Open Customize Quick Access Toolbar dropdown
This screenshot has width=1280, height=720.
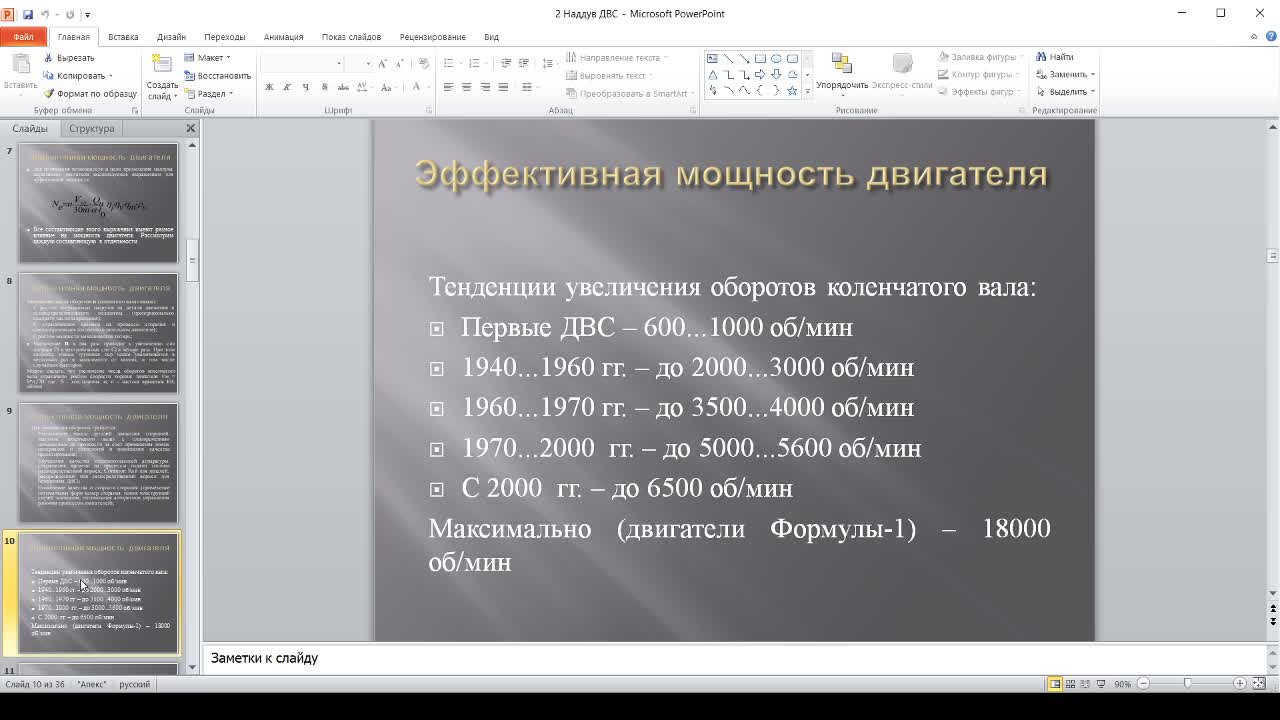click(87, 15)
